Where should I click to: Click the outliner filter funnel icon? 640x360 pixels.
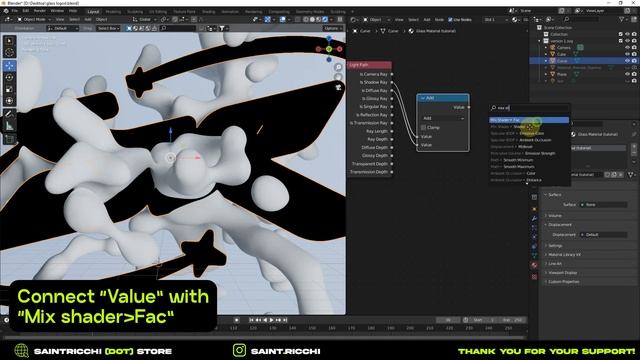[x=622, y=19]
